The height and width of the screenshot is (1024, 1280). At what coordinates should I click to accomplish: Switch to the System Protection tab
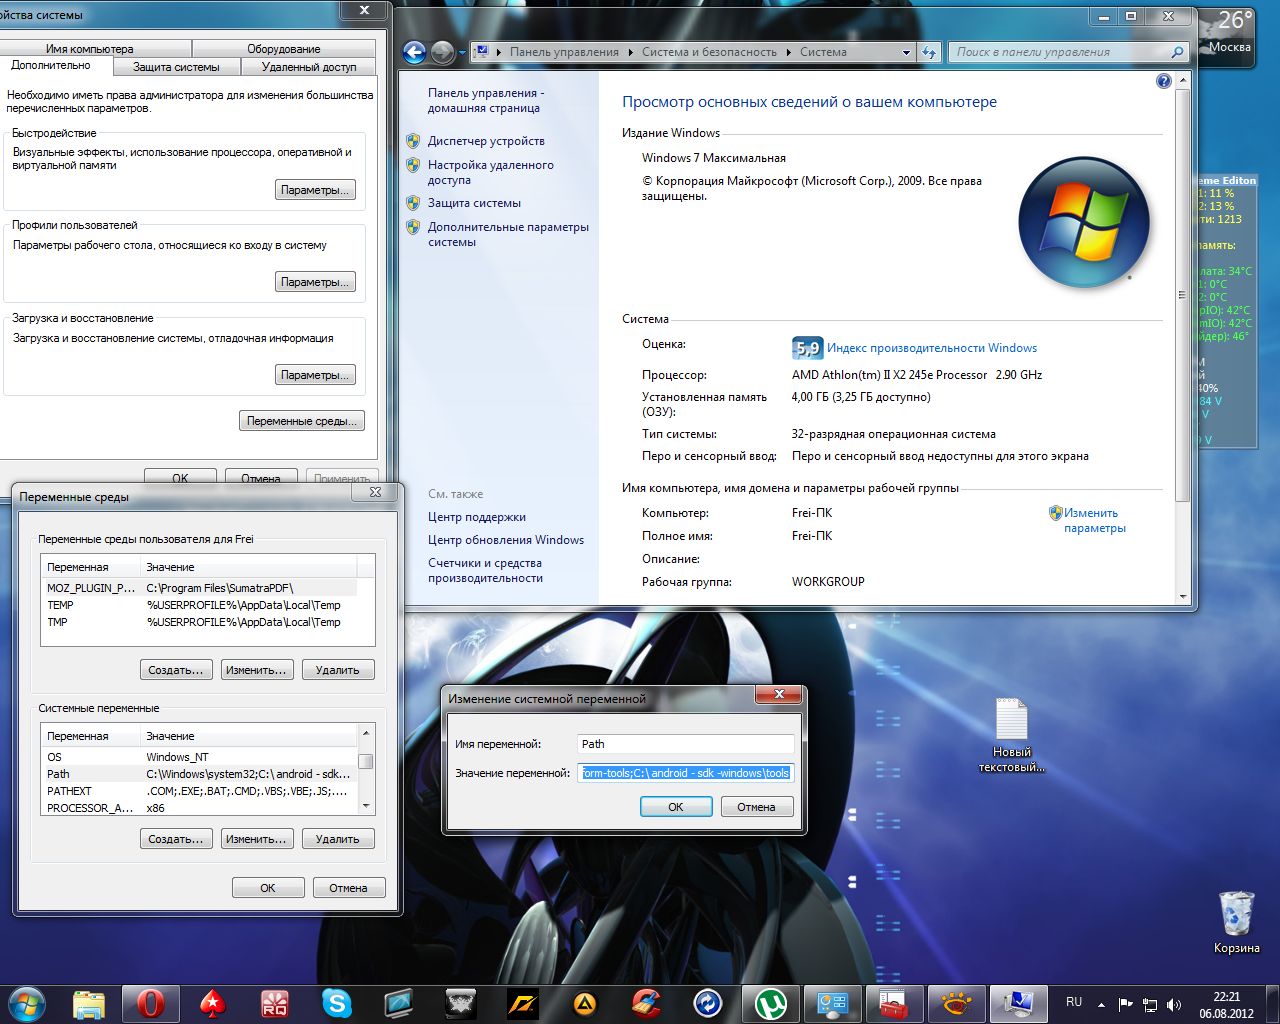pyautogui.click(x=176, y=67)
